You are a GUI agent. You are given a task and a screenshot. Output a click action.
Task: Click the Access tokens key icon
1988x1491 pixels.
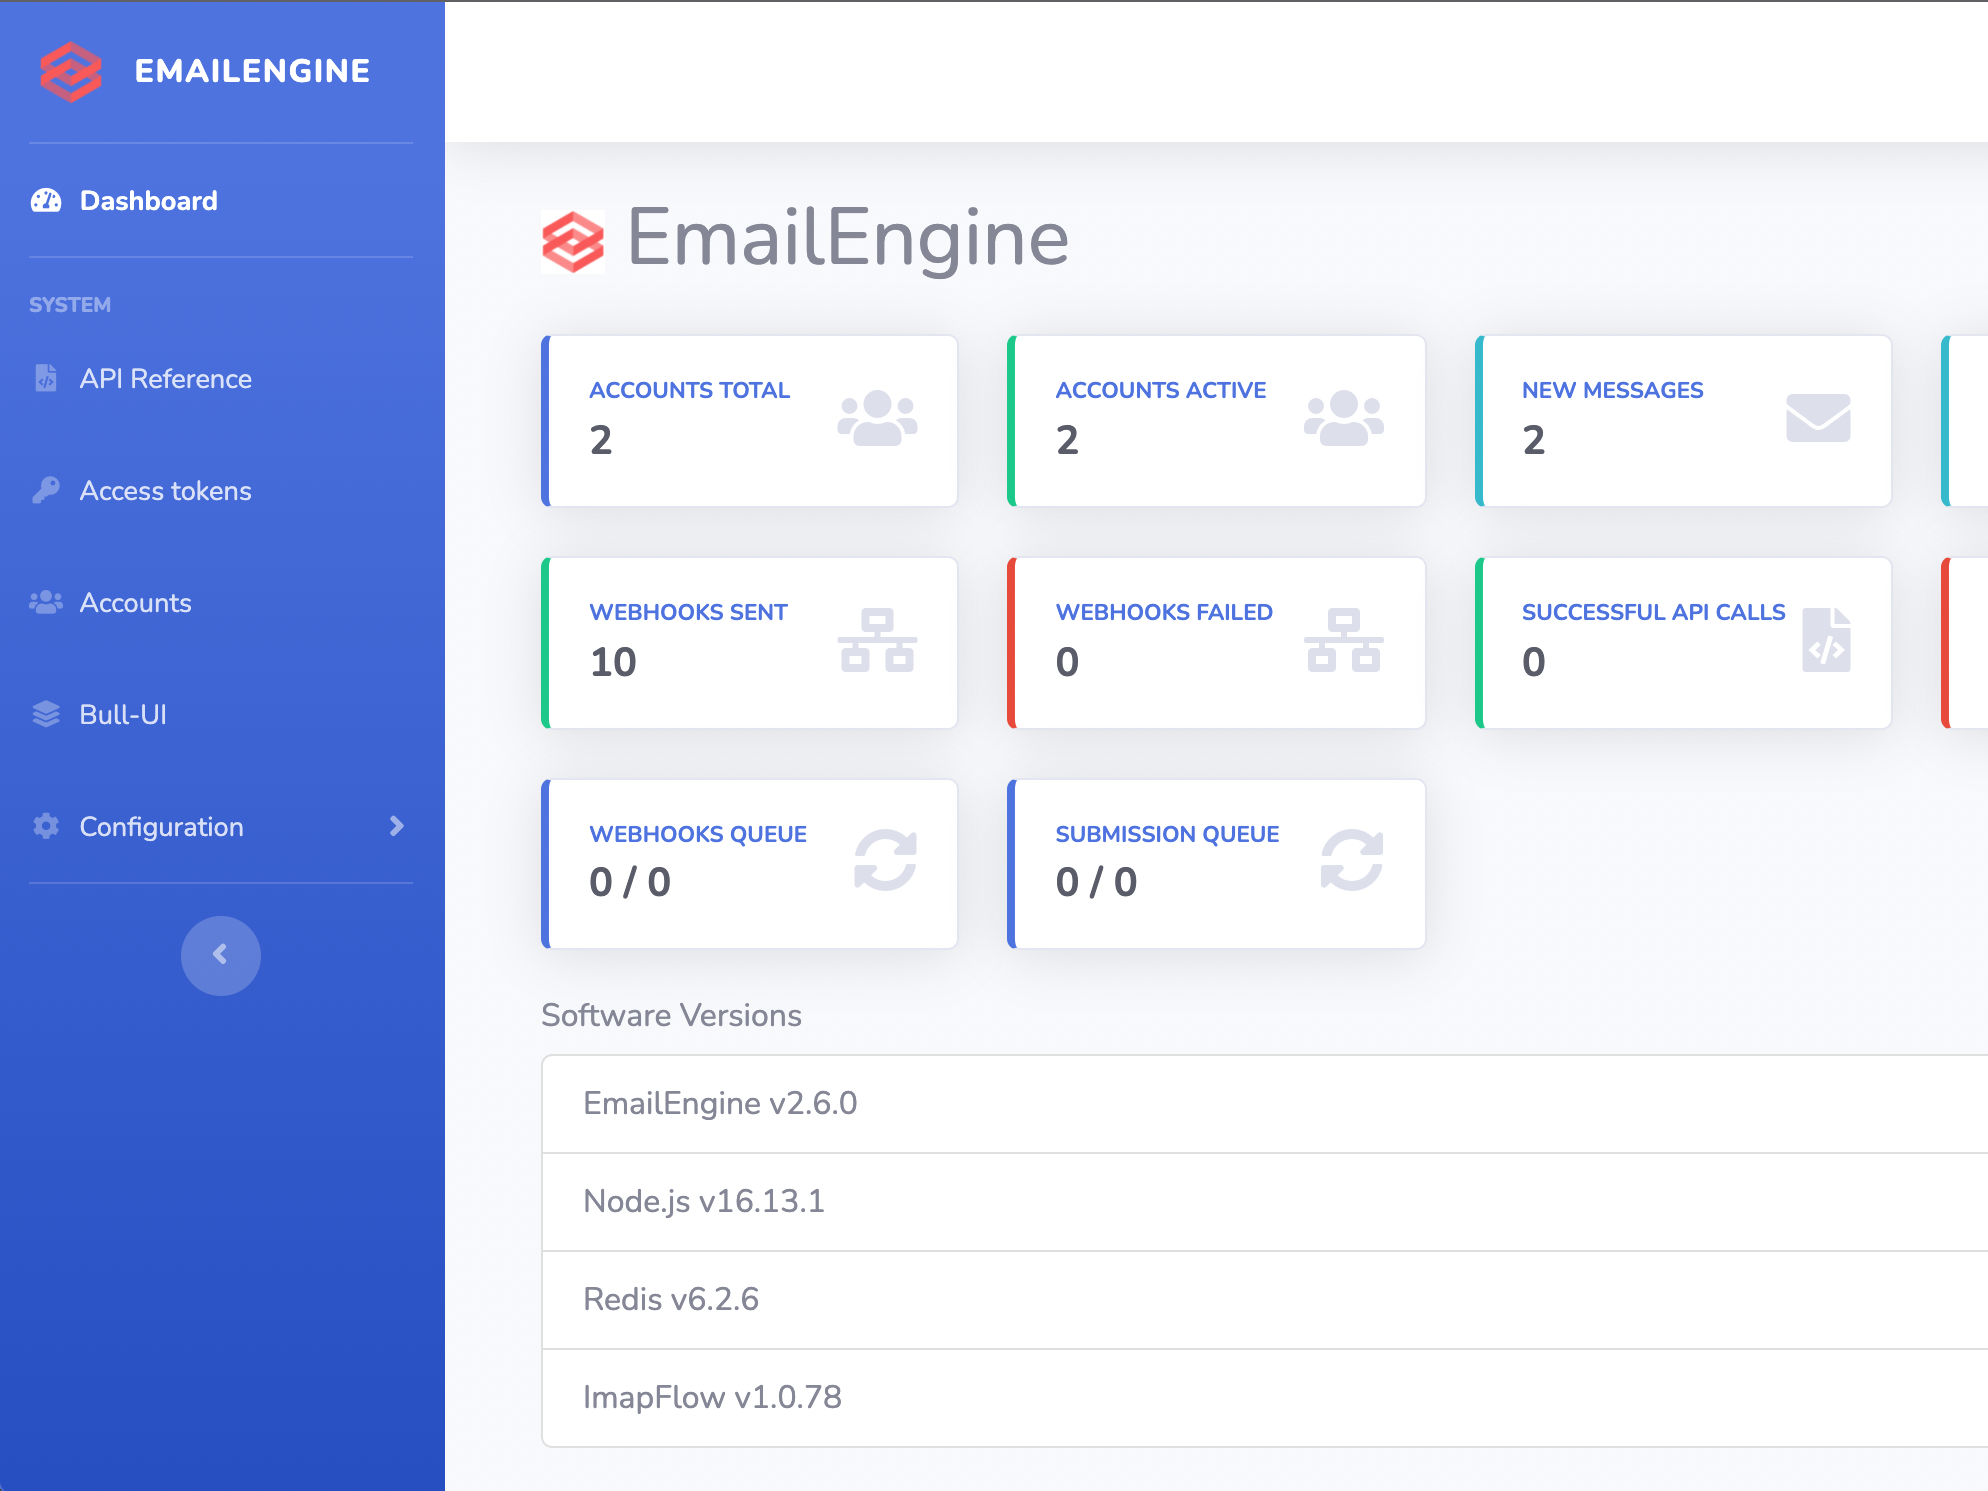pos(46,490)
